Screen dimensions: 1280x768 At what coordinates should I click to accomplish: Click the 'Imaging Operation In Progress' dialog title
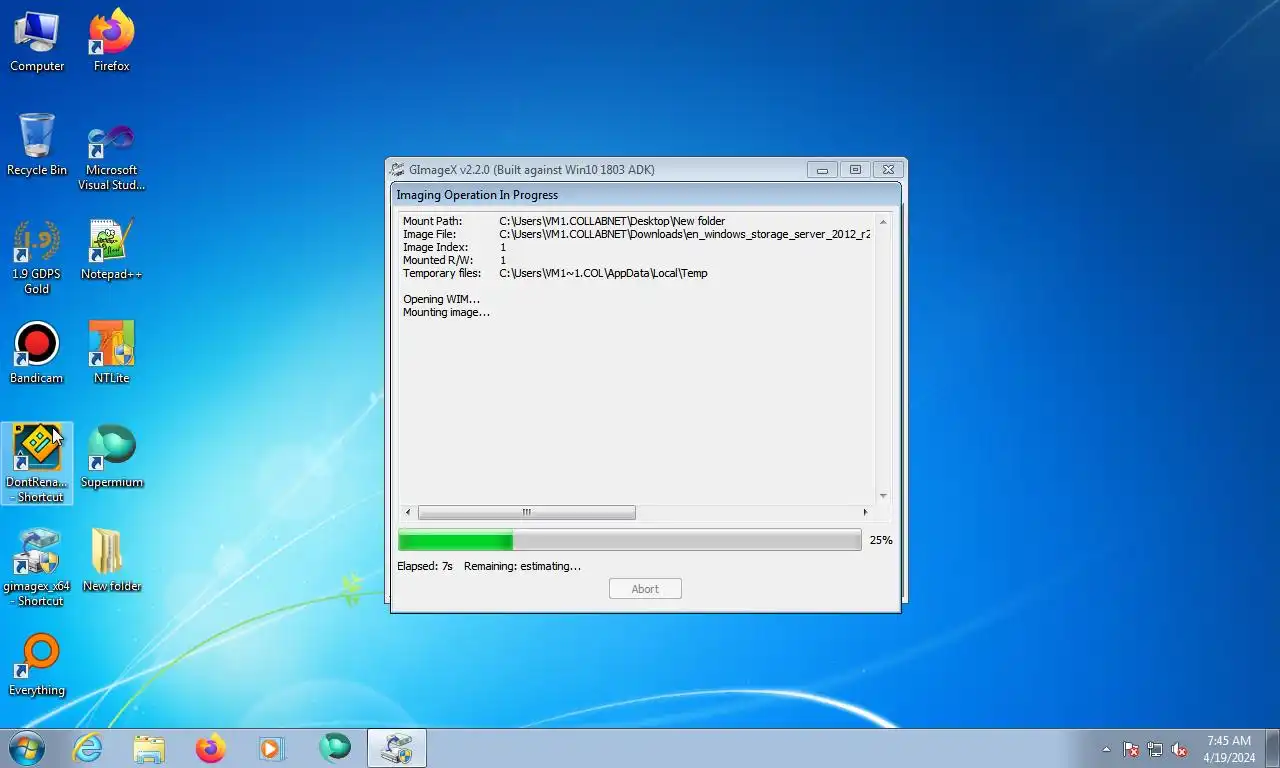click(477, 195)
